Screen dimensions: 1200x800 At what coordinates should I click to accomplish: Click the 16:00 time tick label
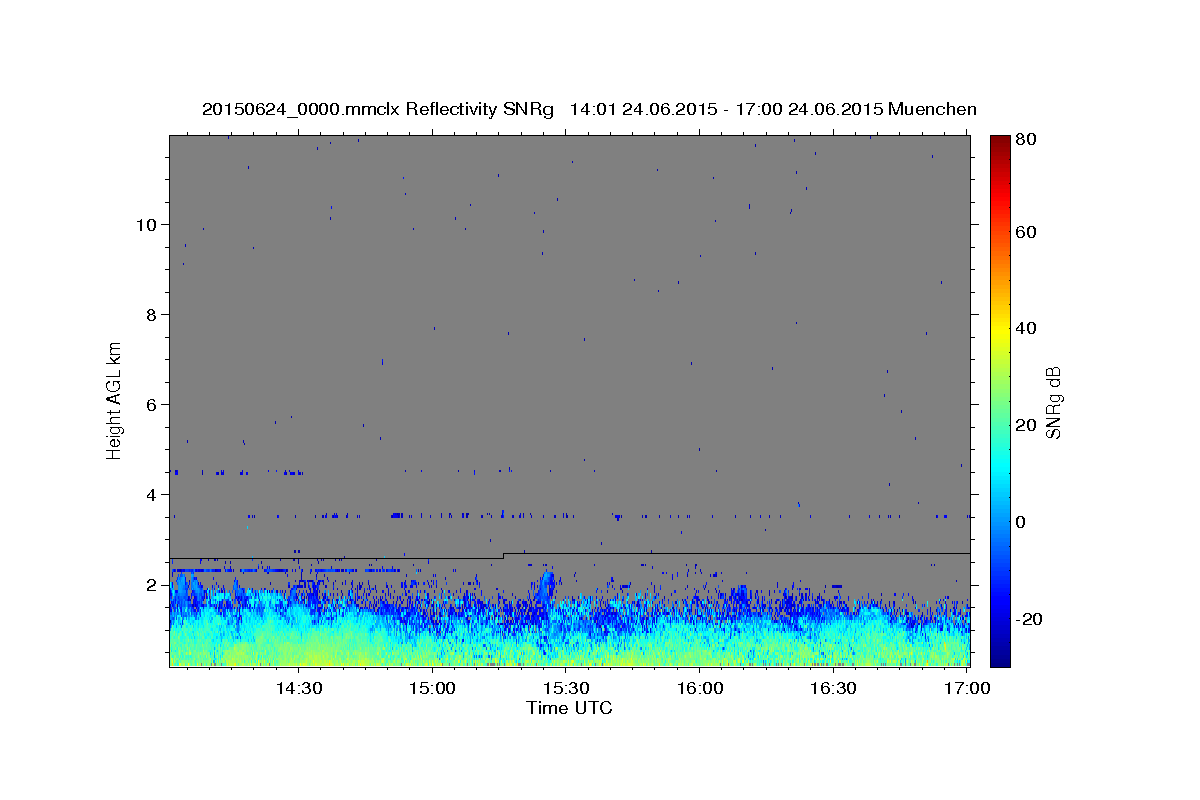(x=700, y=688)
